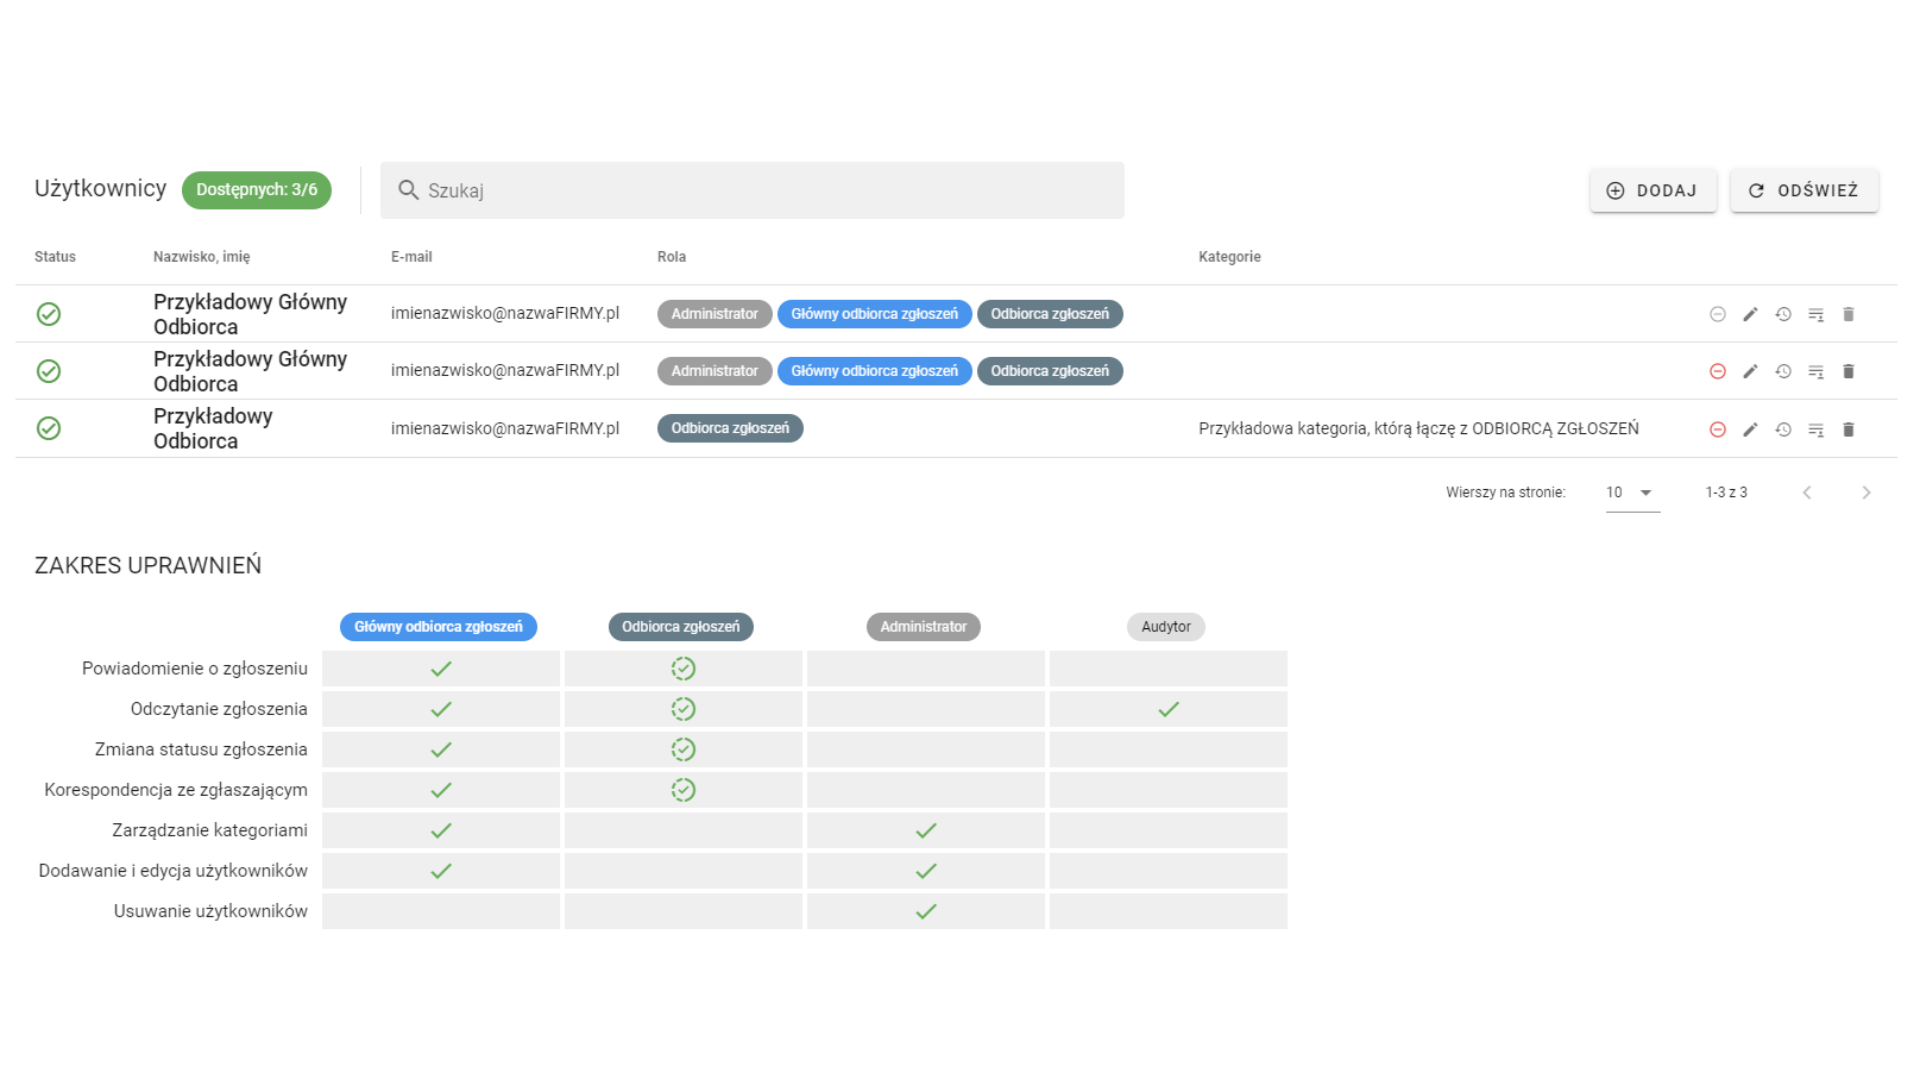Open the rows-per-page dropdown showing 10
Viewport: 1920px width, 1080px height.
1632,492
